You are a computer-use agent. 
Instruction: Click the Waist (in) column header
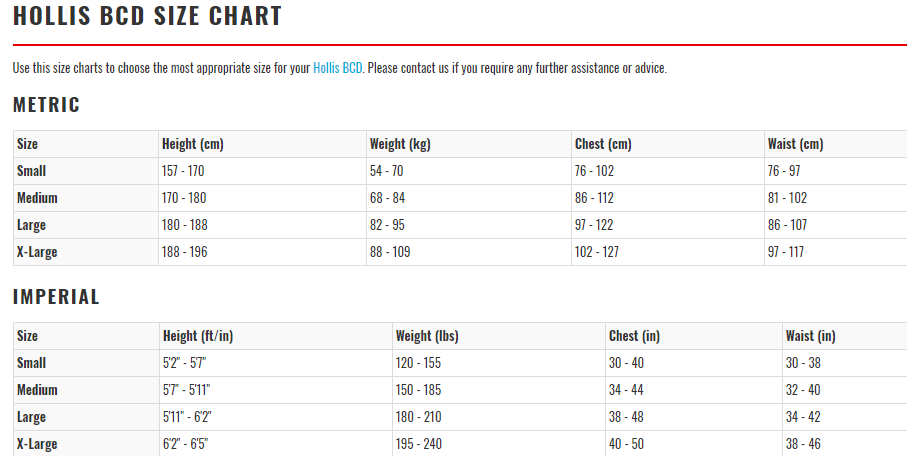811,336
